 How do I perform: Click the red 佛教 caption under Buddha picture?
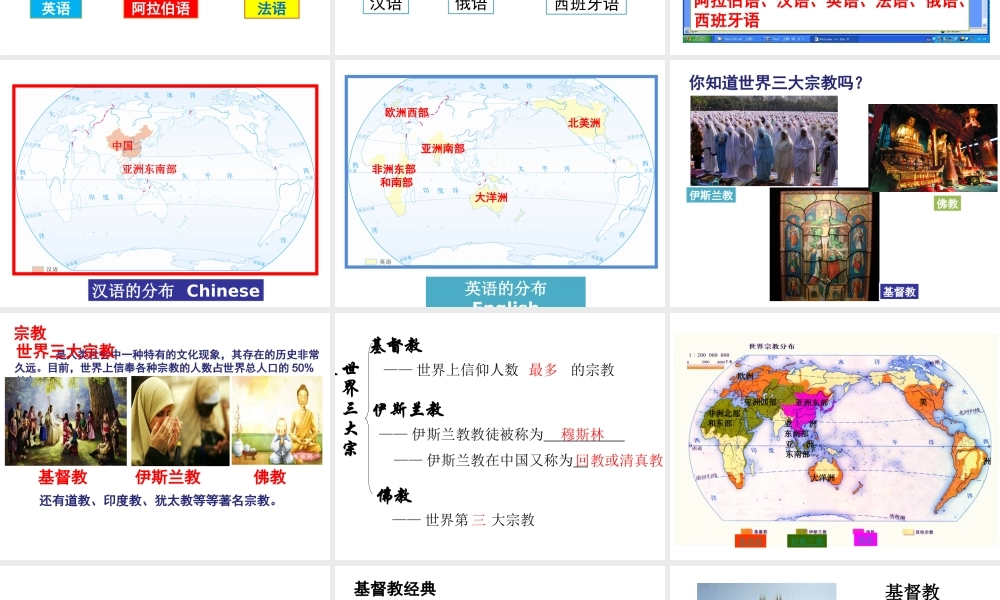(270, 477)
